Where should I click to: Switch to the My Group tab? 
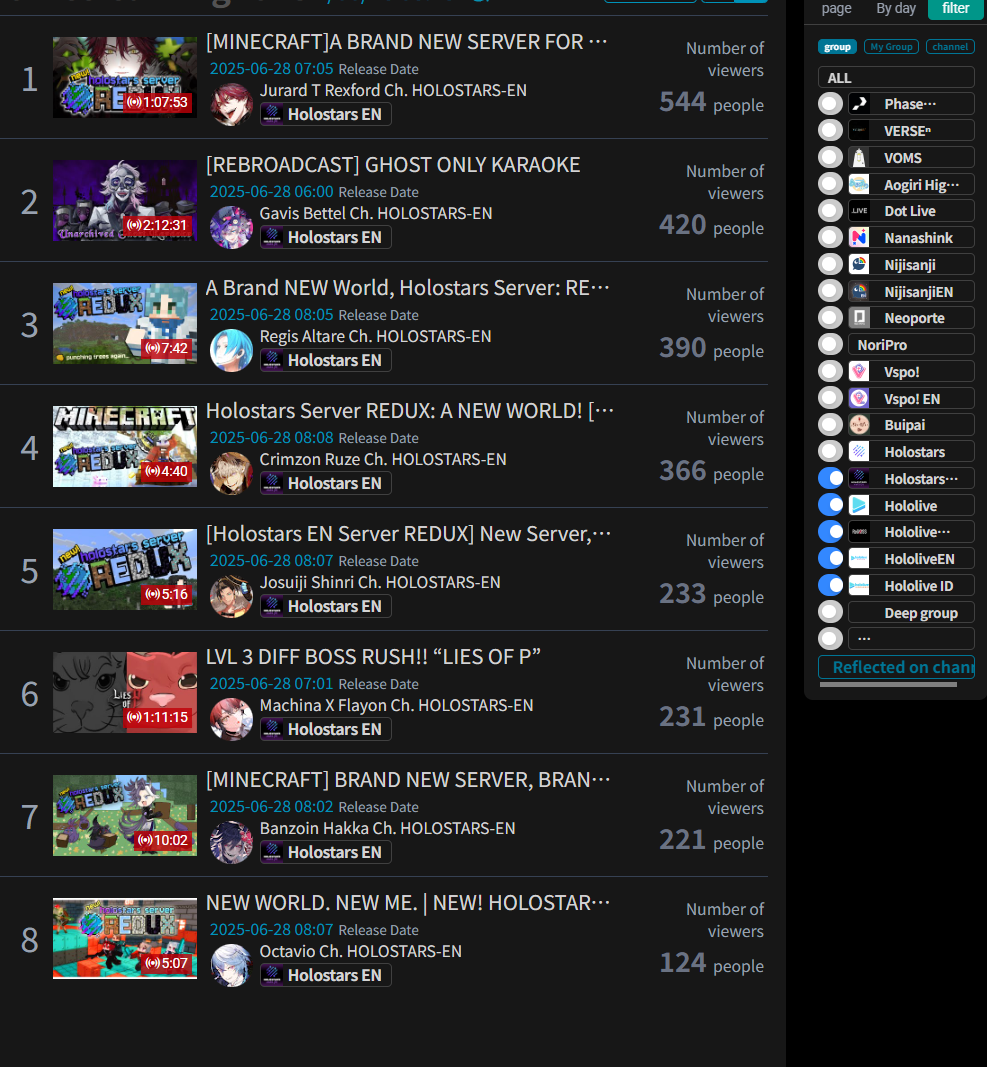891,47
